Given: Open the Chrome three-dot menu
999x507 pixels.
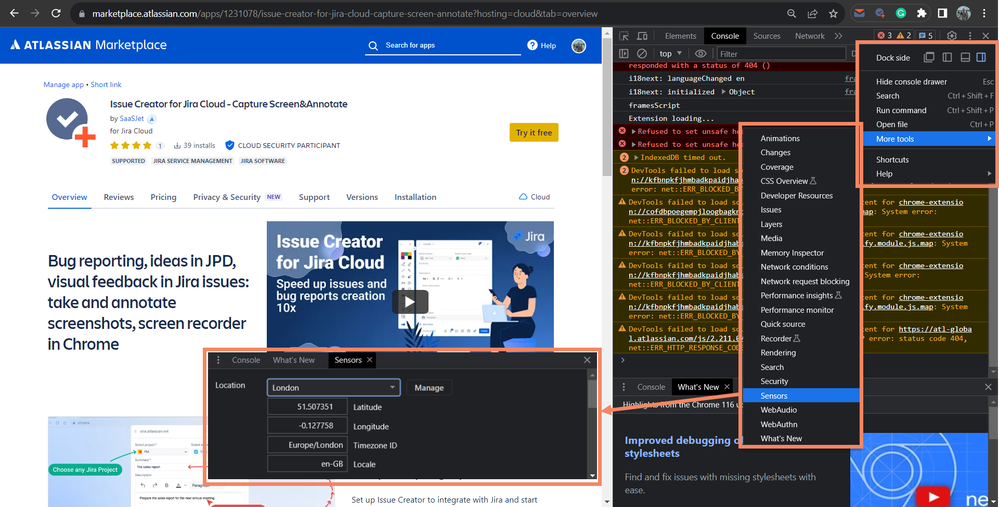Looking at the screenshot, I should (985, 13).
